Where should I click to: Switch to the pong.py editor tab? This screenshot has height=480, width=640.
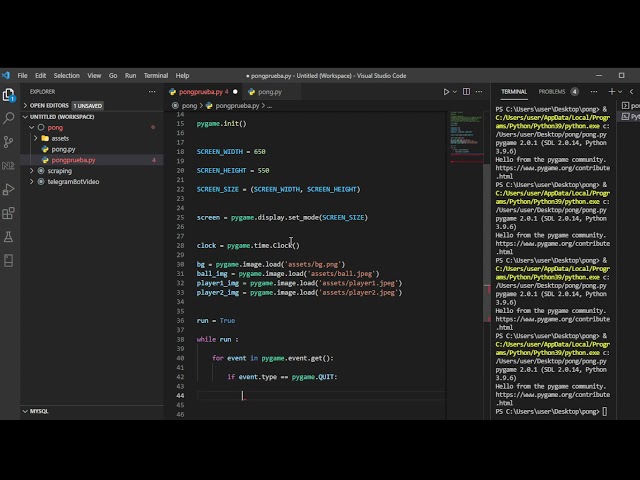point(271,92)
